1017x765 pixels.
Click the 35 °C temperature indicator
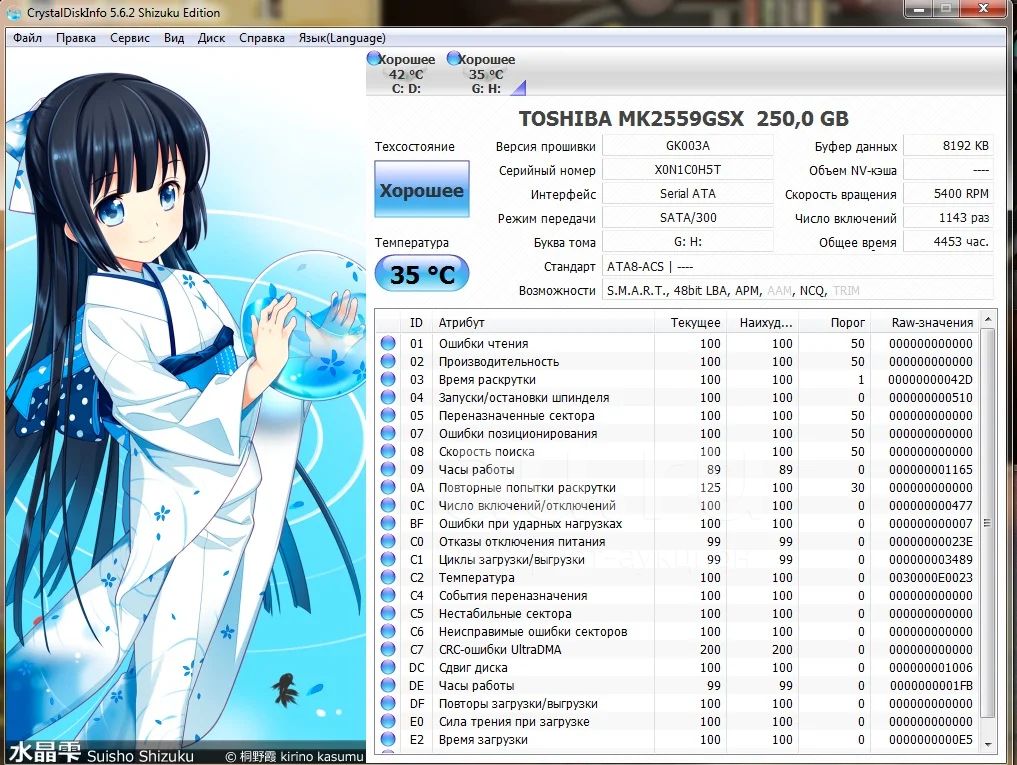(422, 274)
